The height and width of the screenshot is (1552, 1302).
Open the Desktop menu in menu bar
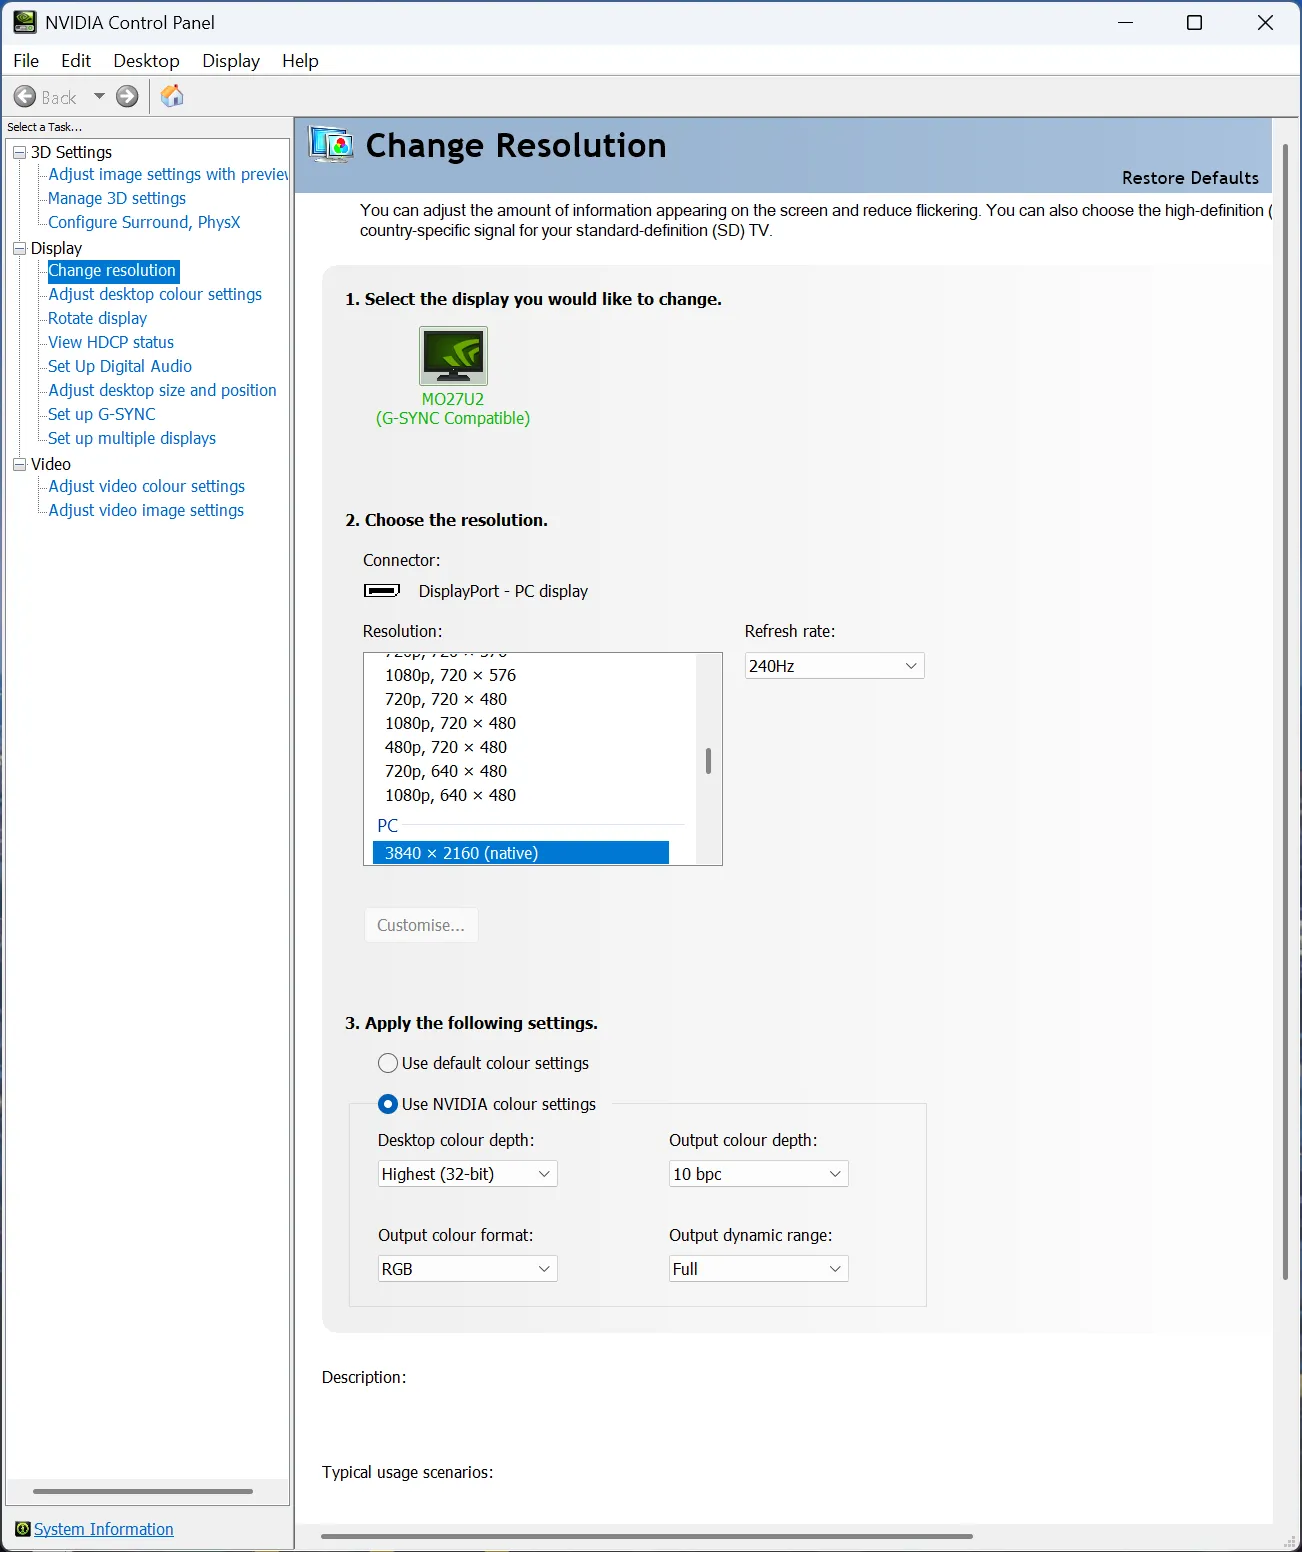[x=146, y=61]
